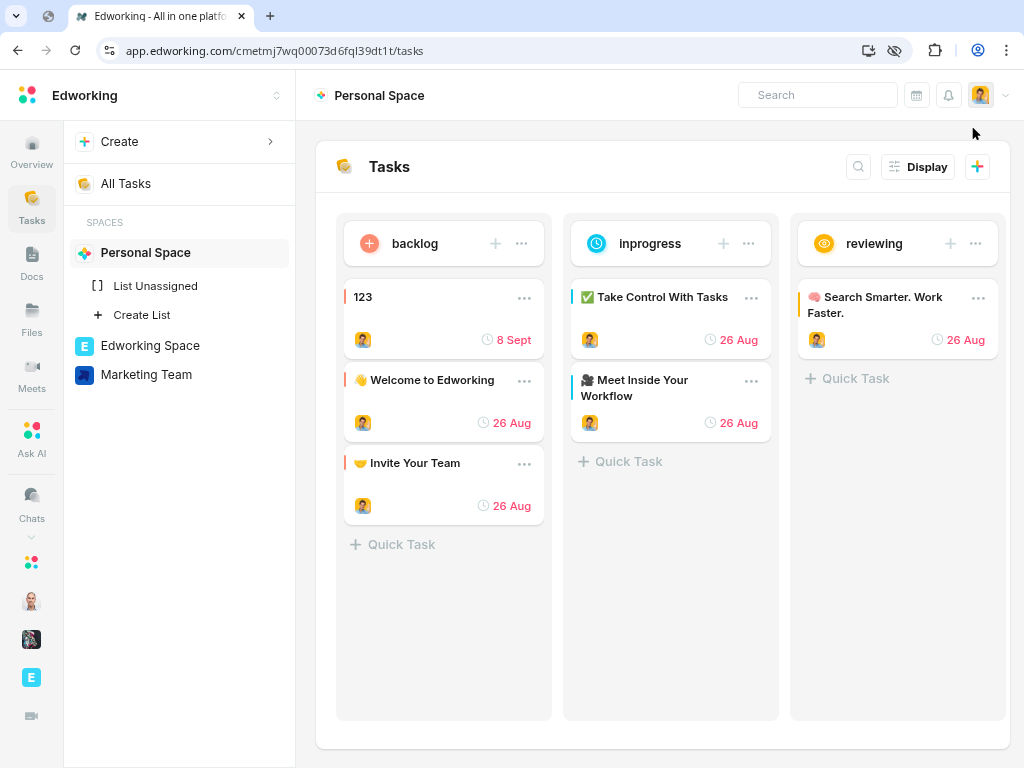This screenshot has height=768, width=1024.
Task: Open the Edworking workspace switcher
Action: coord(276,96)
